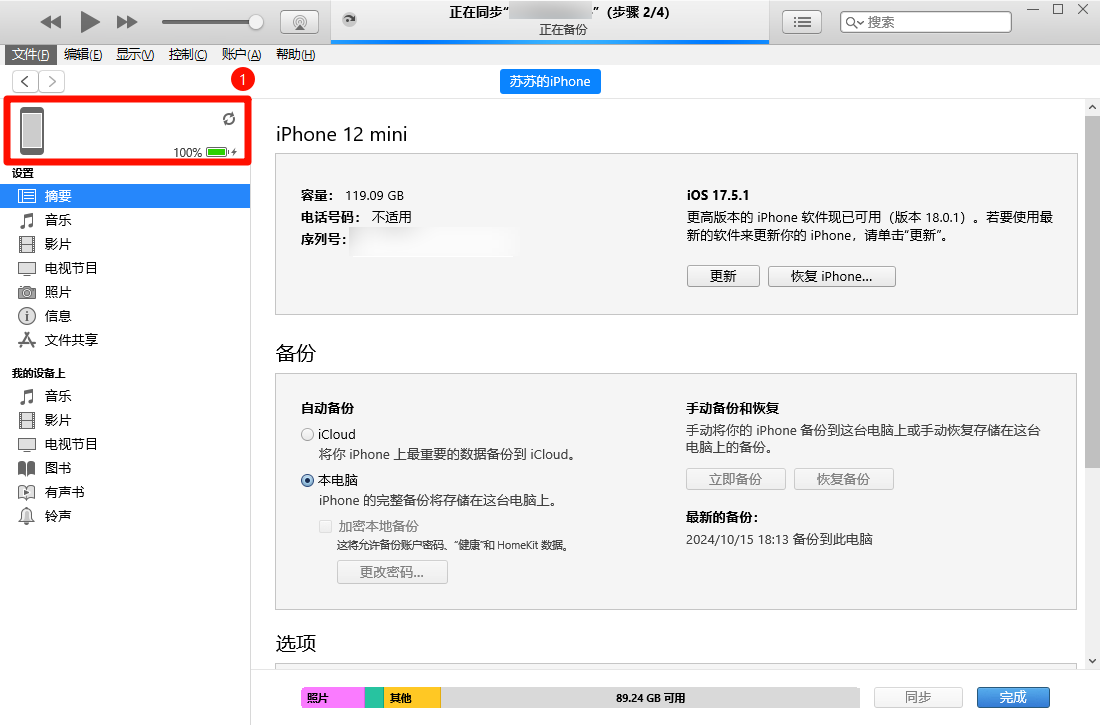
Task: Click the device sync arrows icon
Action: pos(229,119)
